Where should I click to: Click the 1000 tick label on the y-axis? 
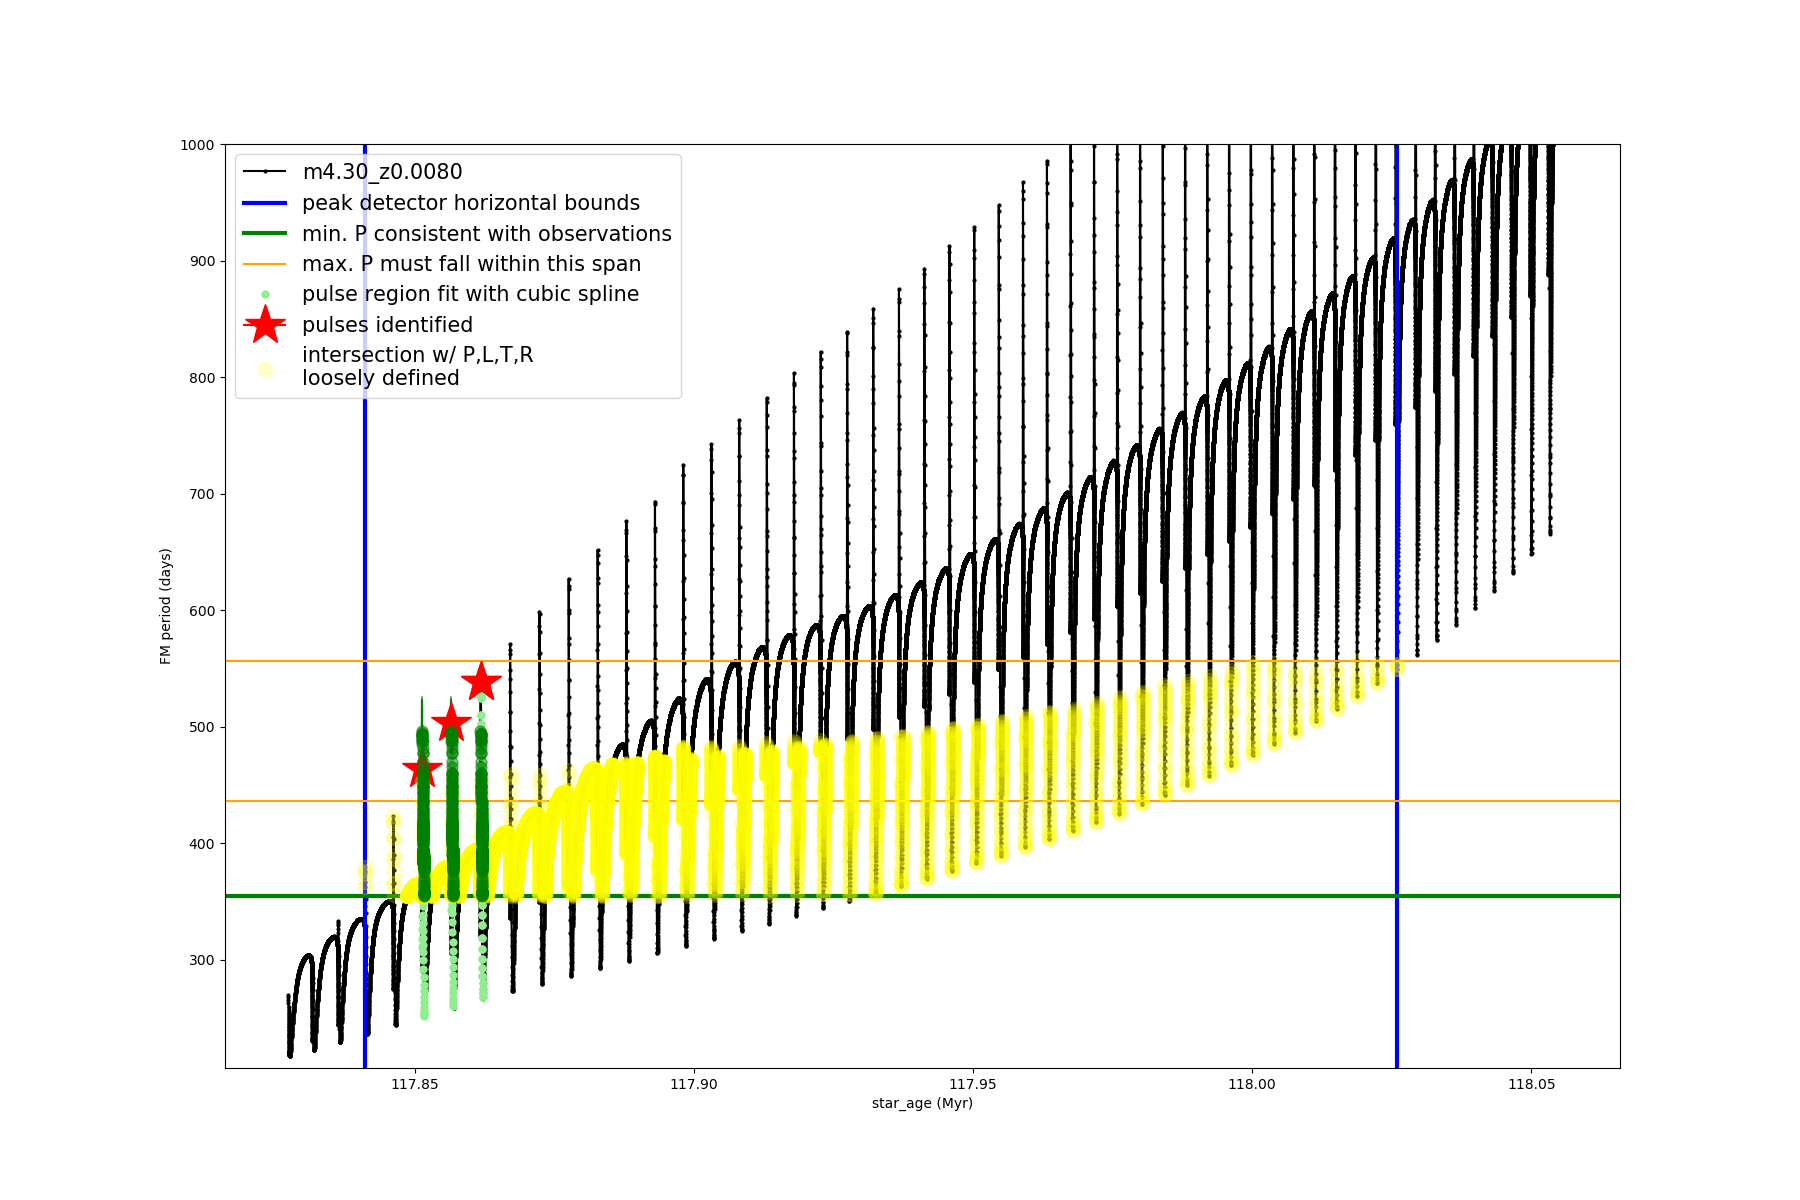pyautogui.click(x=197, y=145)
